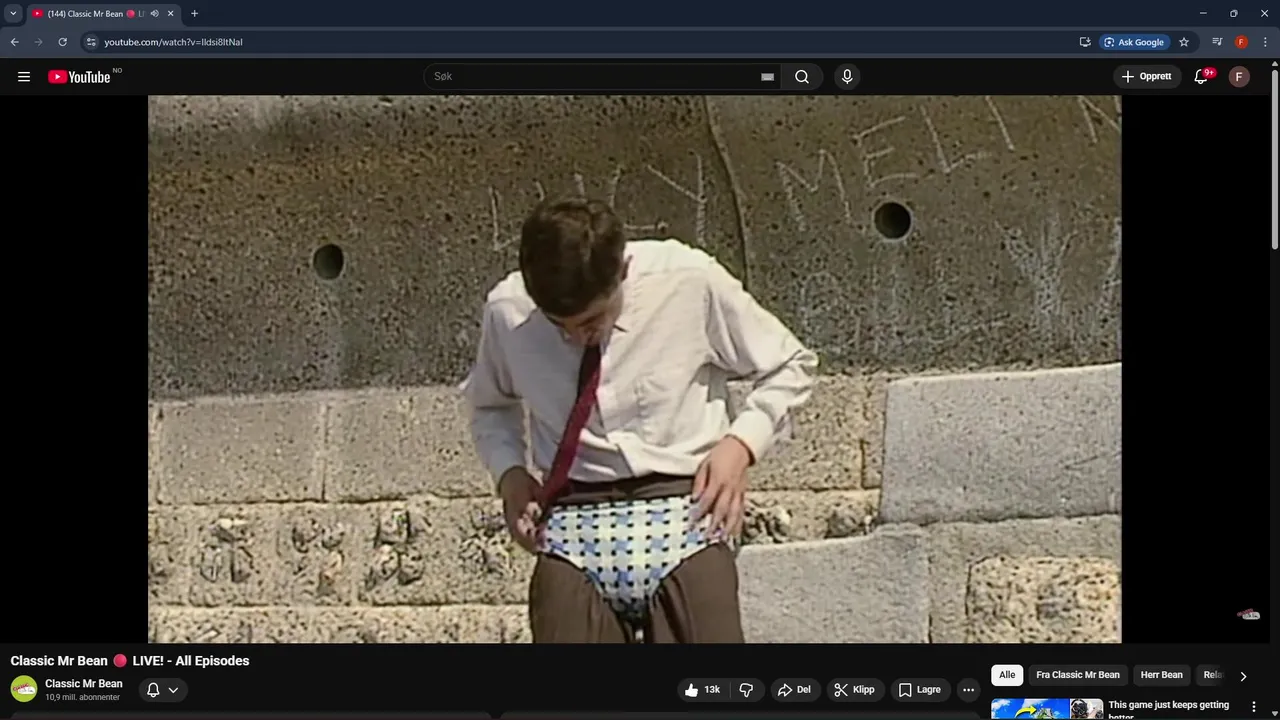Open Classic Mr Bean channel avatar

[x=24, y=689]
